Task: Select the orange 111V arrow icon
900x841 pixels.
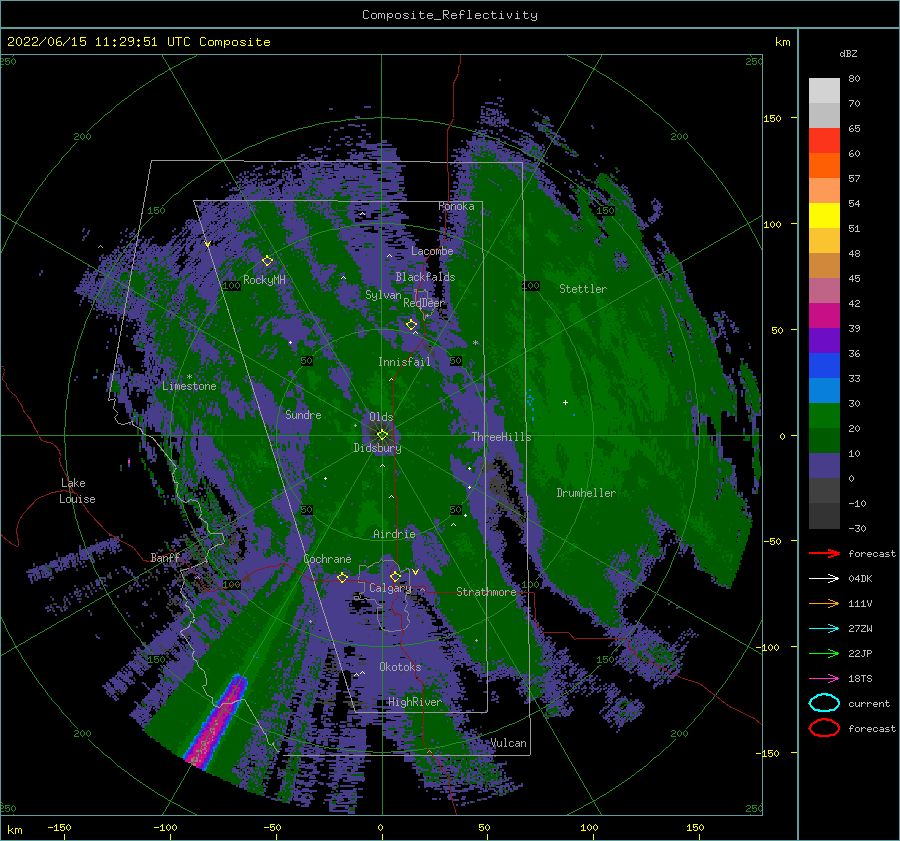Action: 824,603
